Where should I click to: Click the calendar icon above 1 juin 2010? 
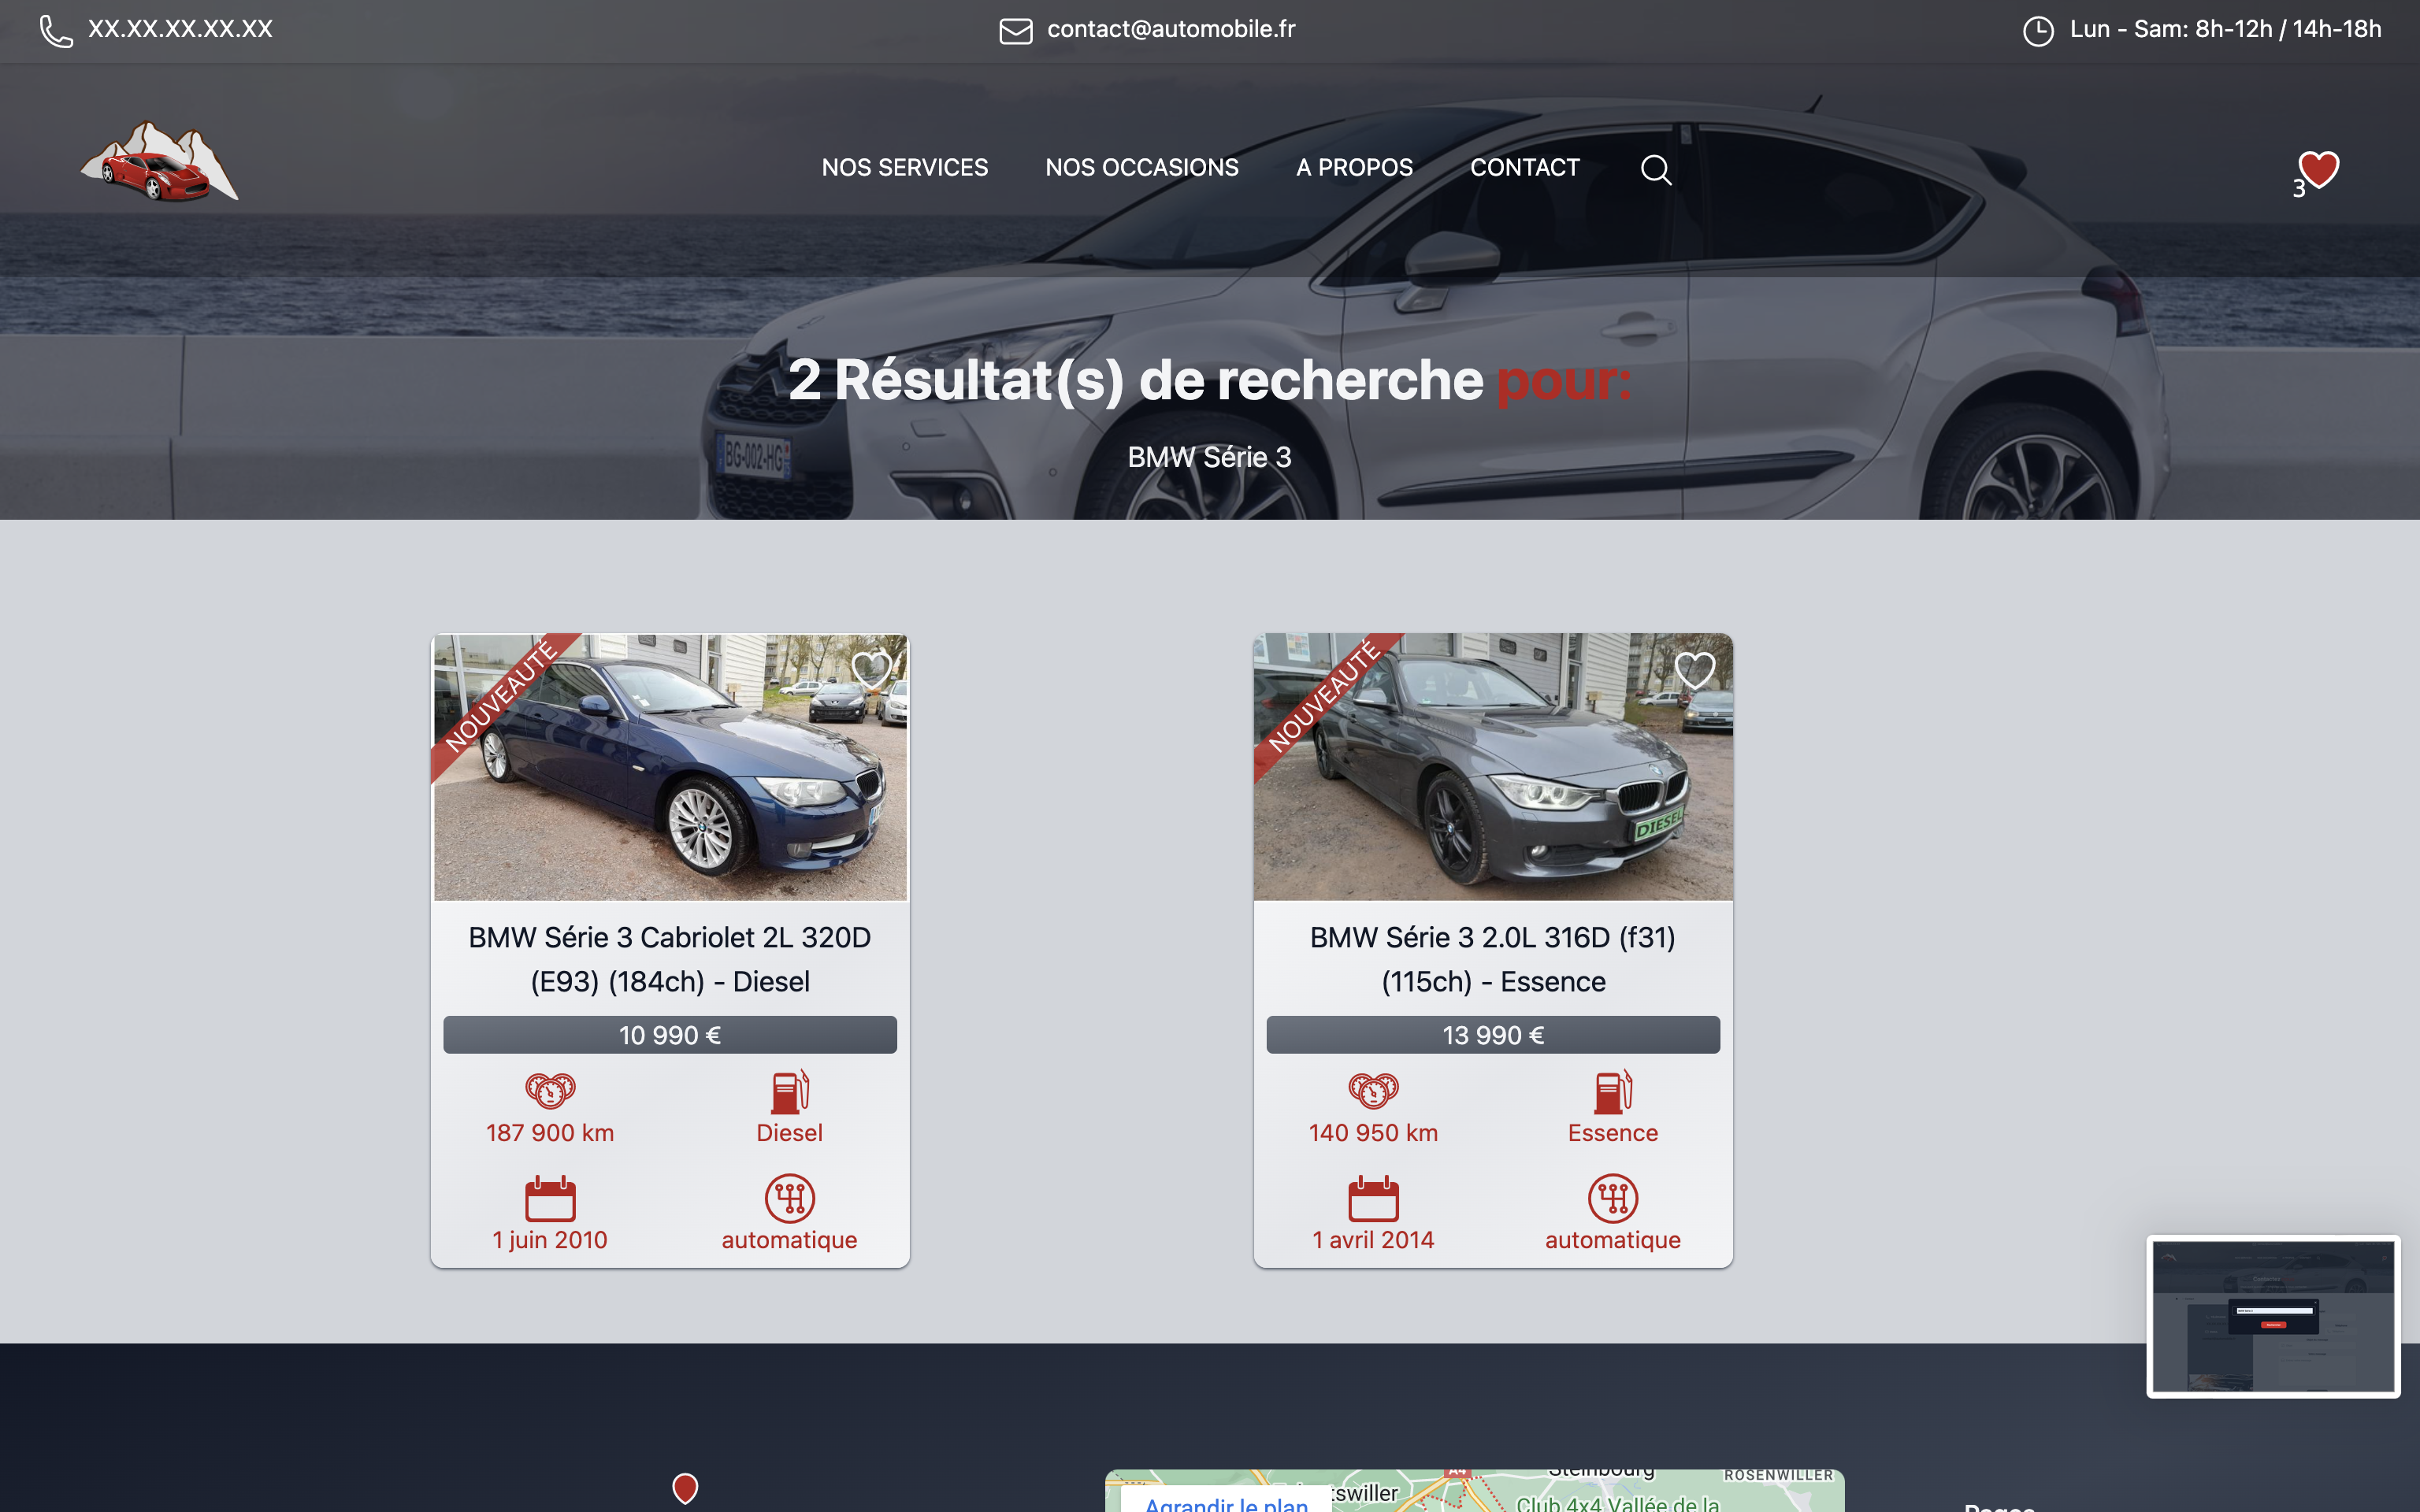[550, 1198]
